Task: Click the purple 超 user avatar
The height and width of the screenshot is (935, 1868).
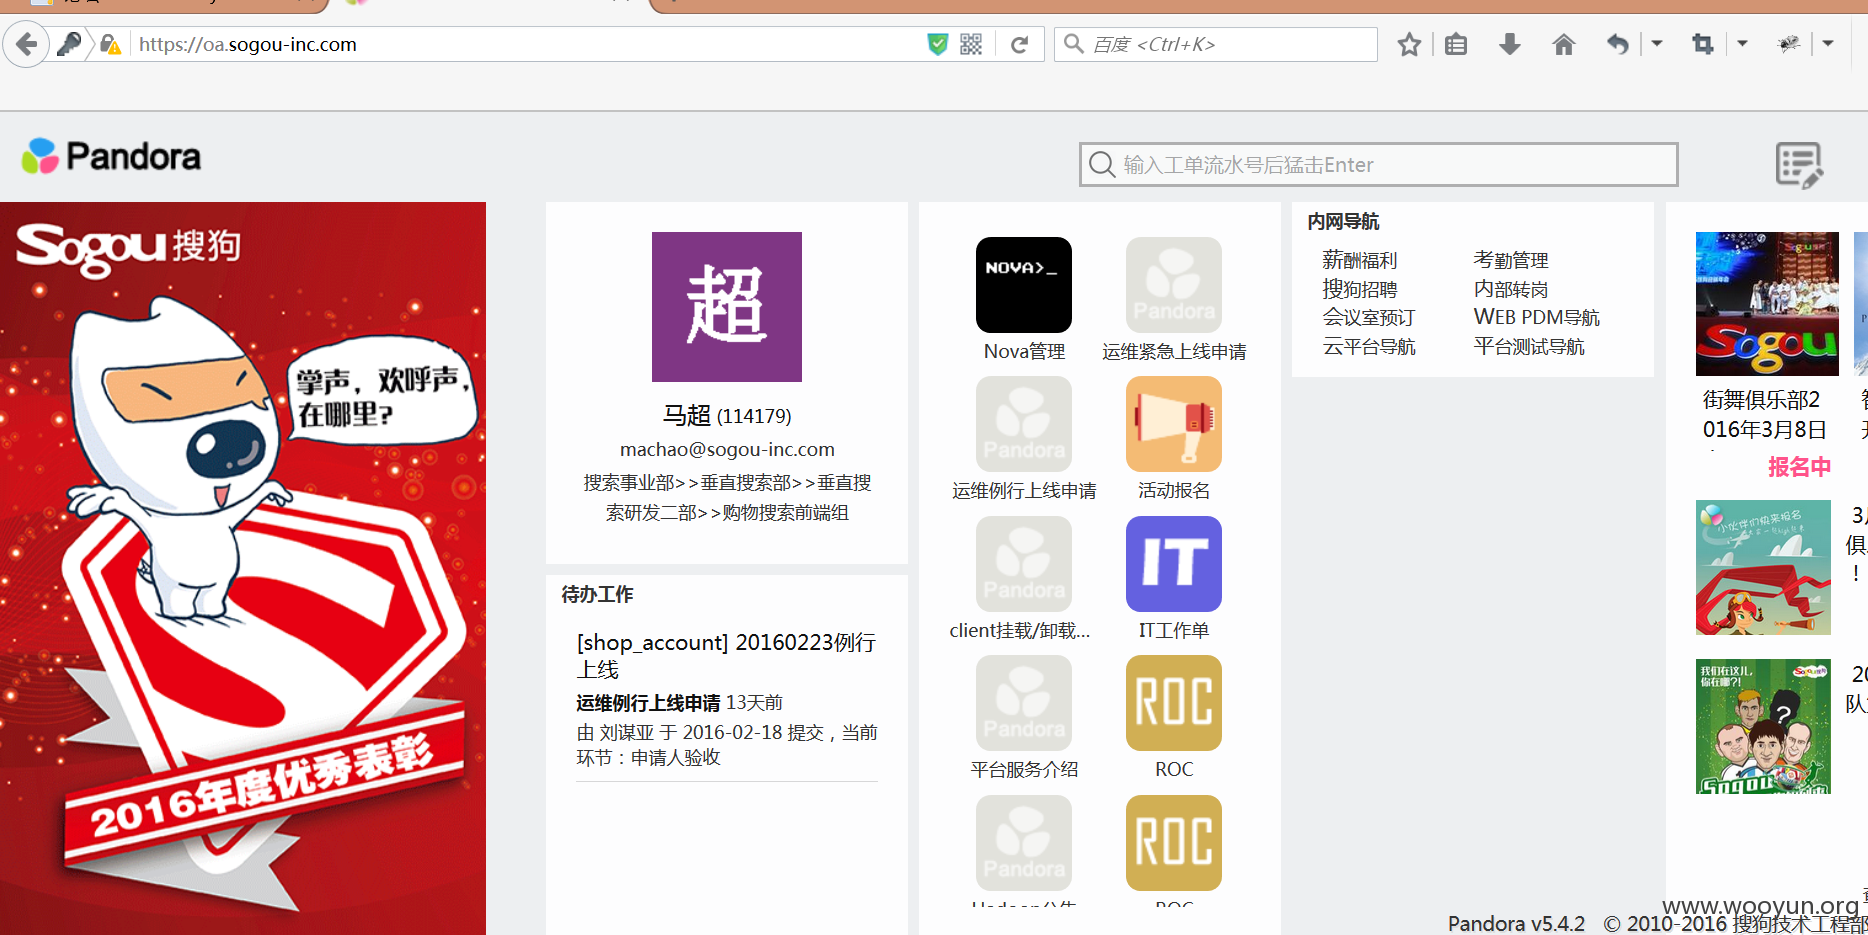Action: (x=727, y=307)
